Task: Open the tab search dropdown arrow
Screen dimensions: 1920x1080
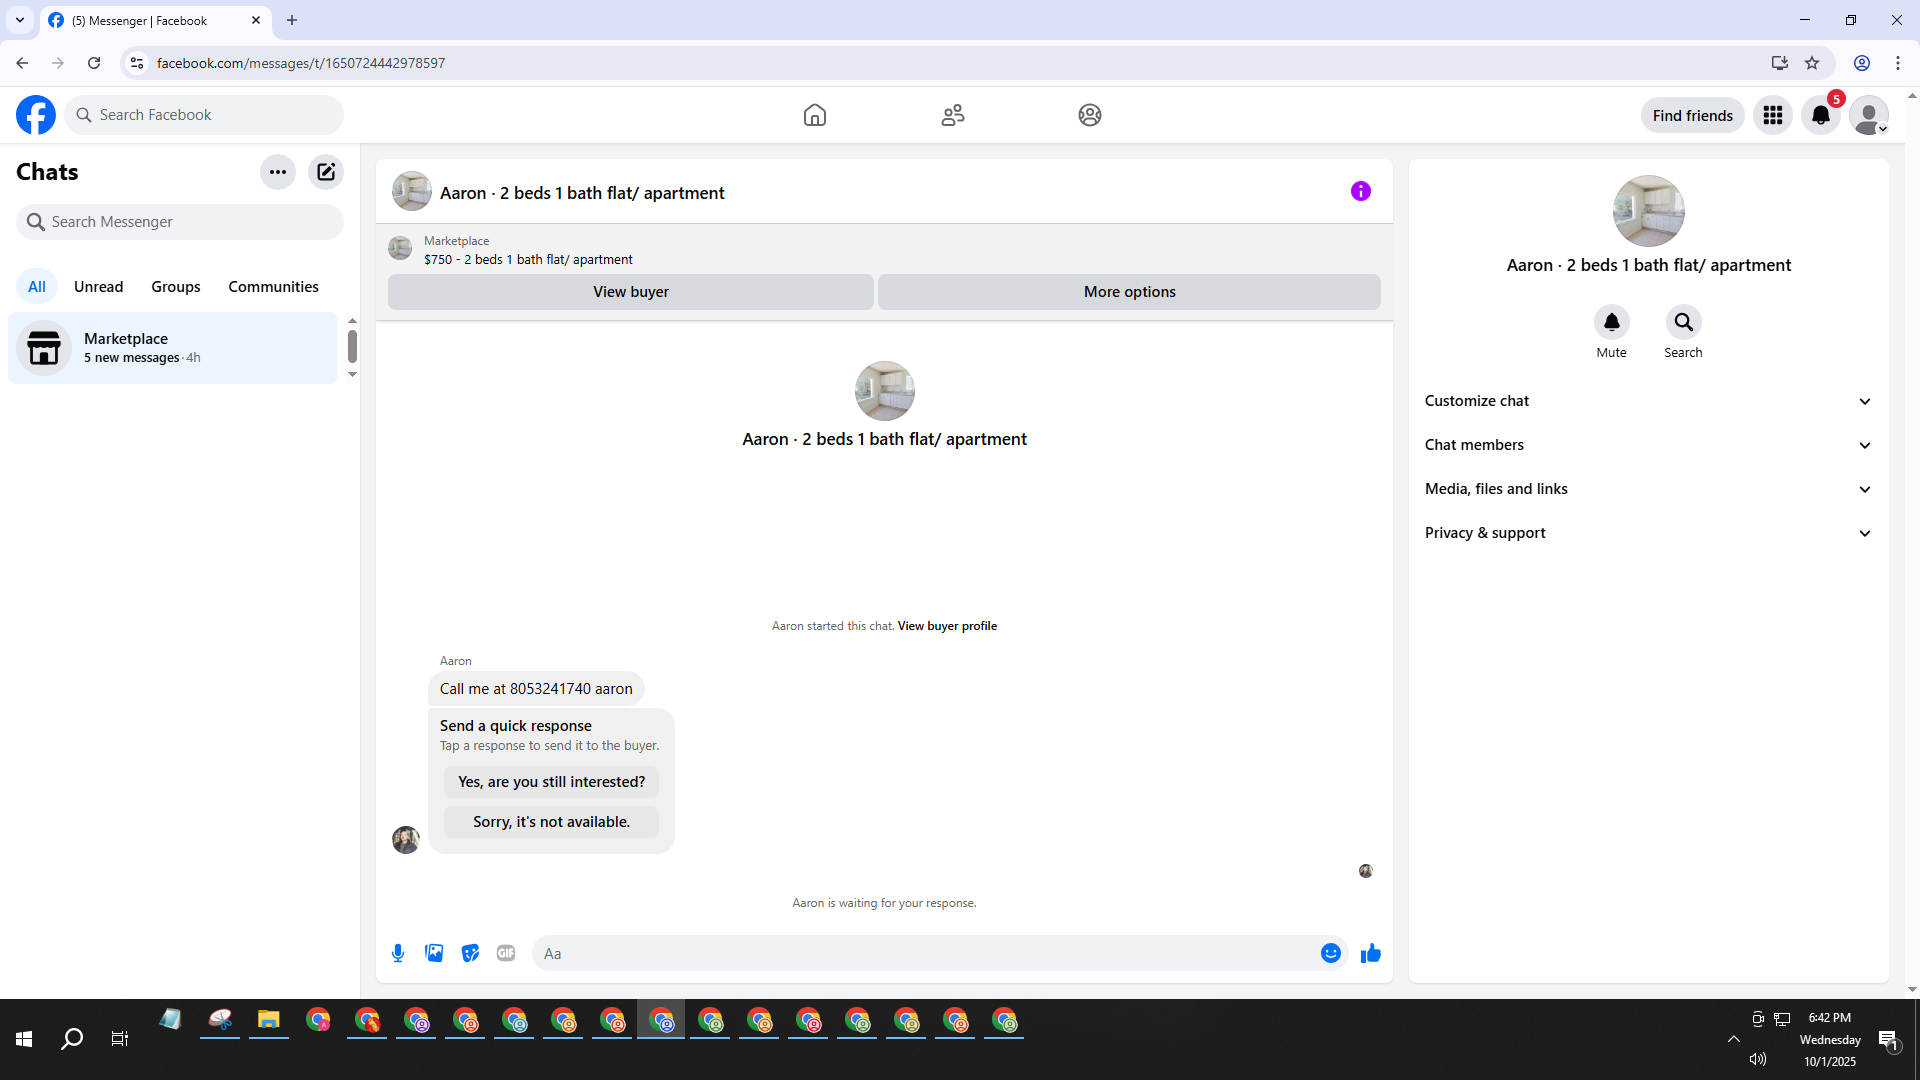Action: (20, 20)
